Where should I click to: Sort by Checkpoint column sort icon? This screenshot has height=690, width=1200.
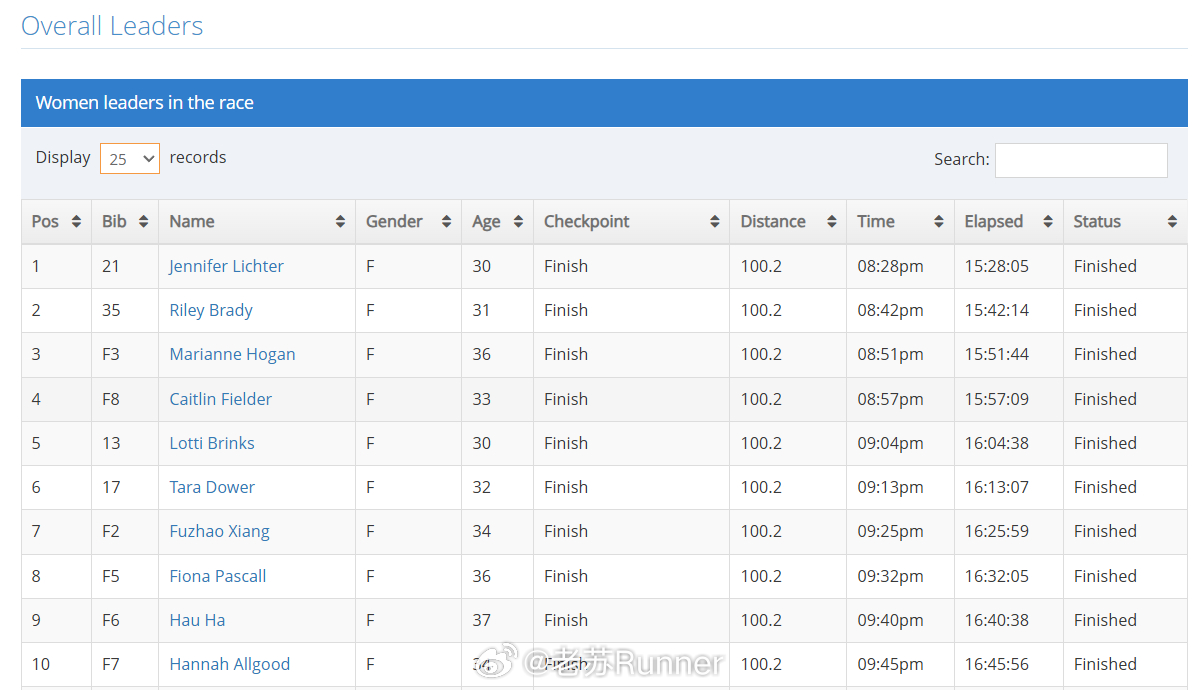714,222
